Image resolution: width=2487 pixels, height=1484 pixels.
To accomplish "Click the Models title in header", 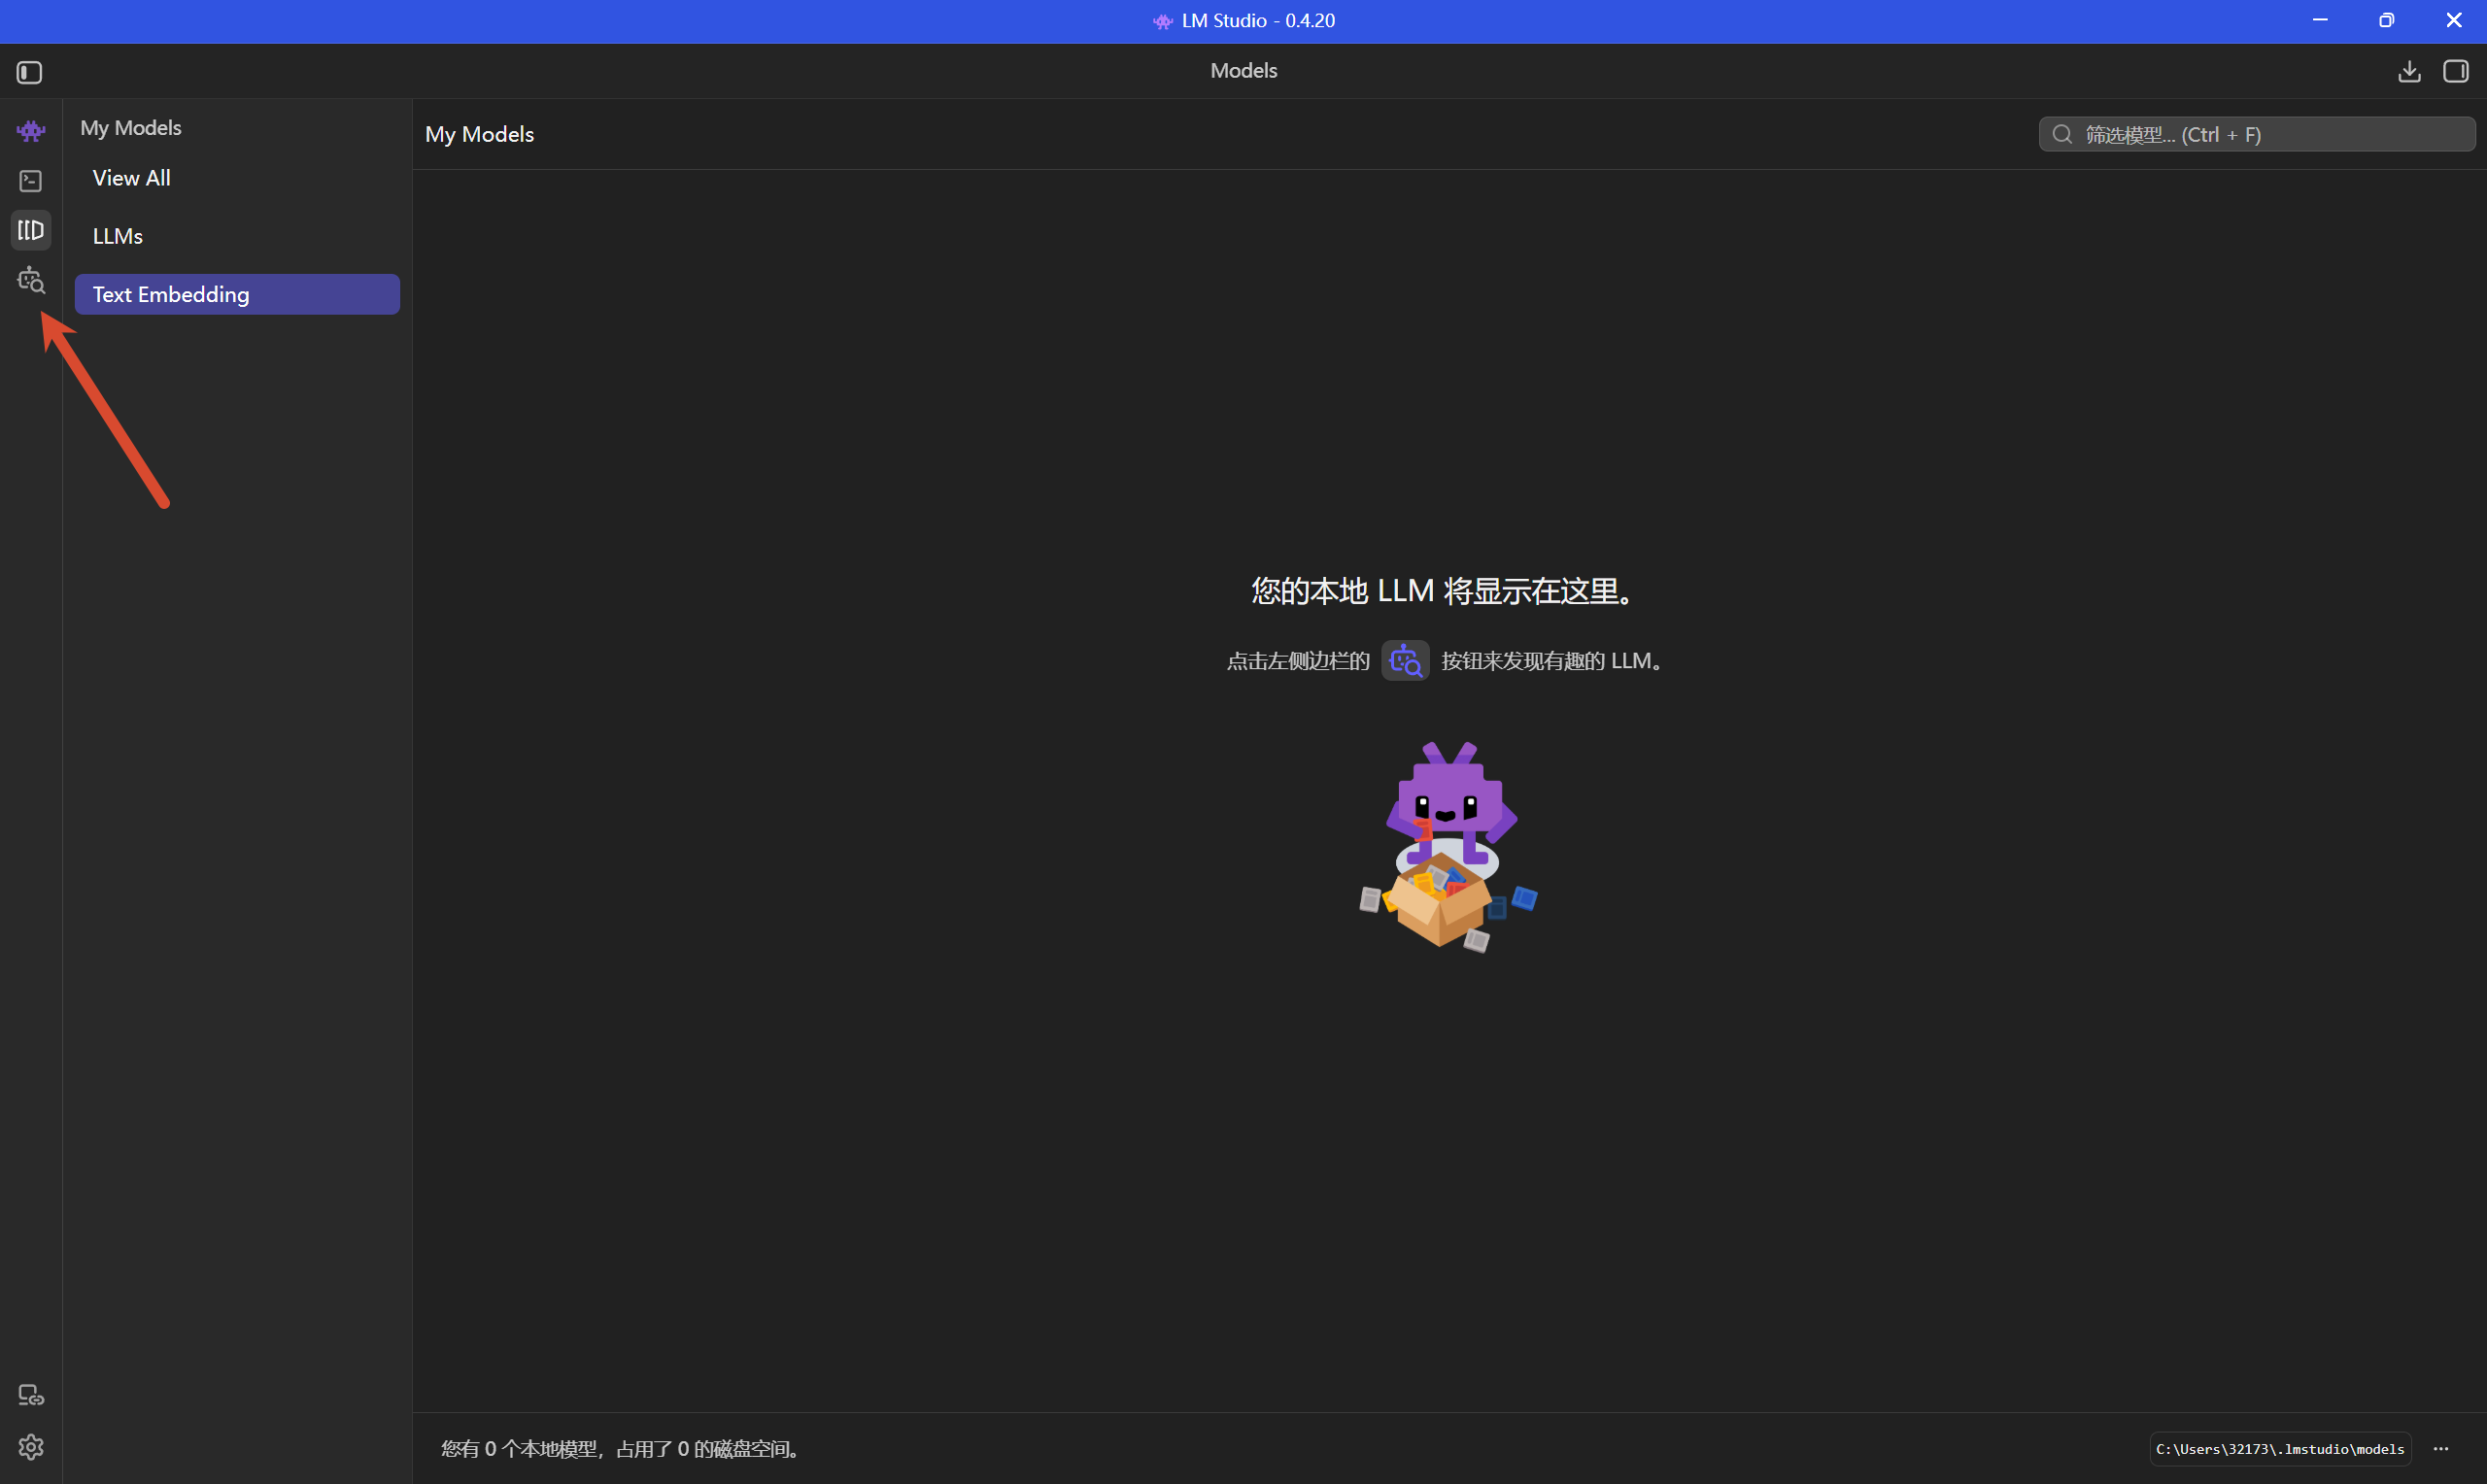I will [1243, 71].
